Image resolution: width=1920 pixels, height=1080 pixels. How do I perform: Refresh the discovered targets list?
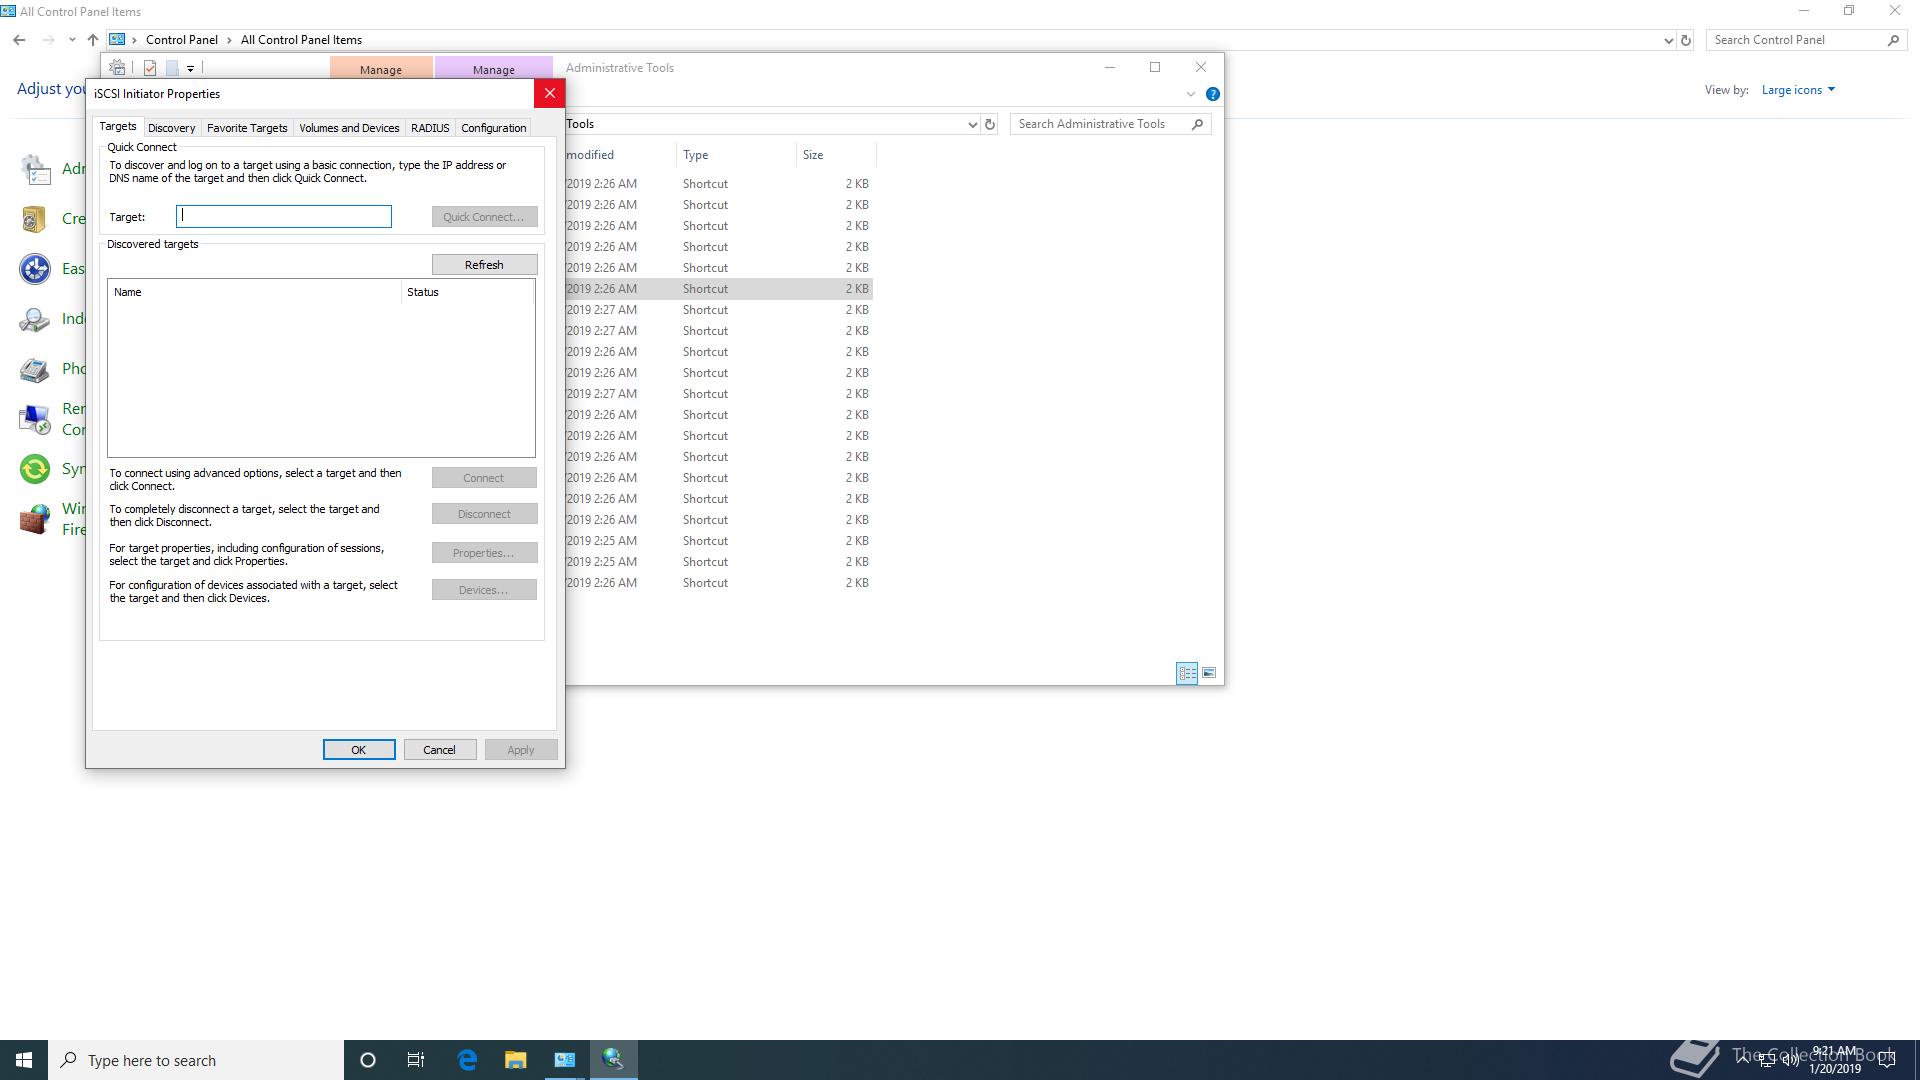coord(484,265)
